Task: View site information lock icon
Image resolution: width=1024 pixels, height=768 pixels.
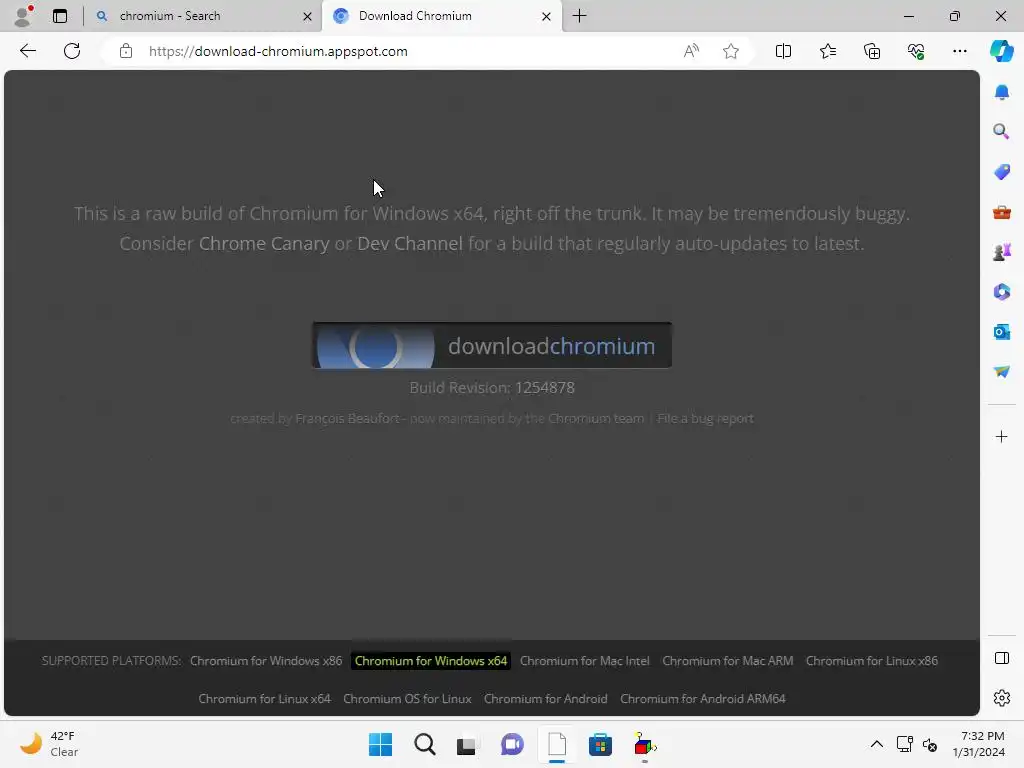Action: [x=126, y=51]
